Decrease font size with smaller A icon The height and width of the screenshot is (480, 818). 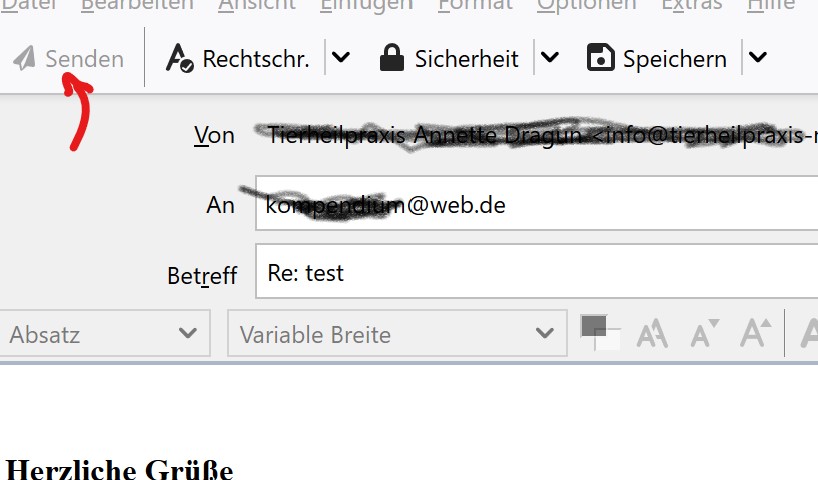(704, 333)
